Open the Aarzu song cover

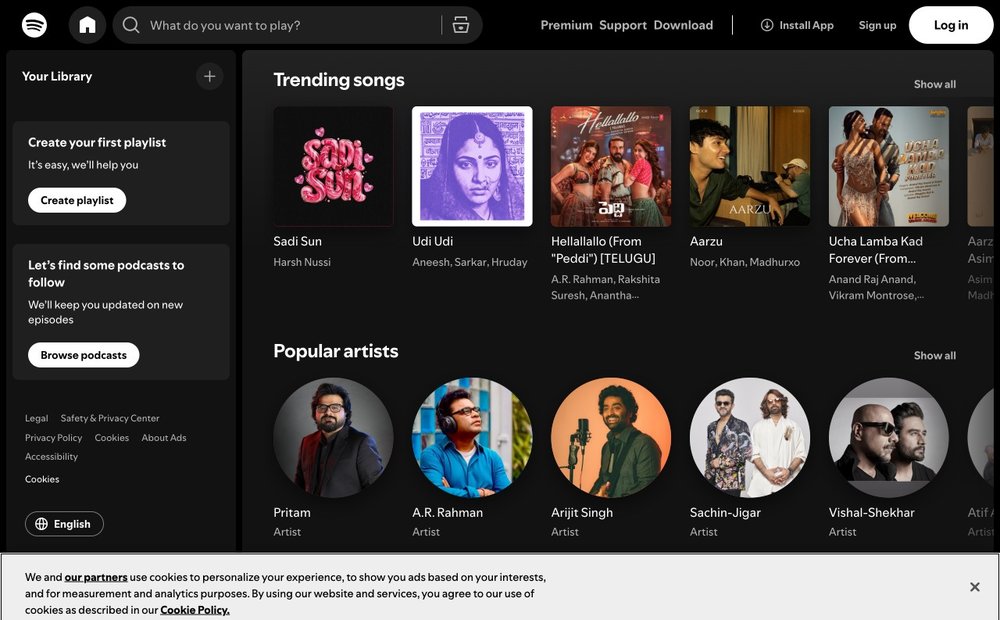[x=750, y=166]
